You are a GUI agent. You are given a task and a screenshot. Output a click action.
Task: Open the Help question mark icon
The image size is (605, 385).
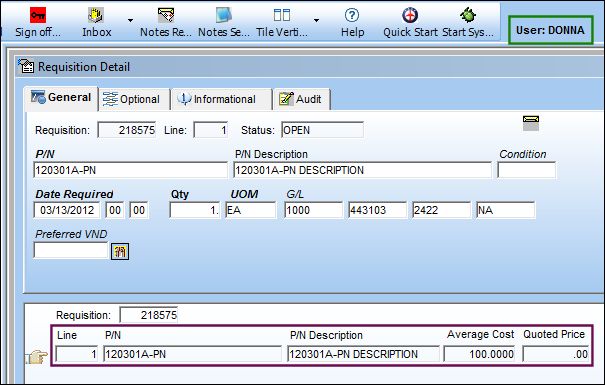click(352, 15)
